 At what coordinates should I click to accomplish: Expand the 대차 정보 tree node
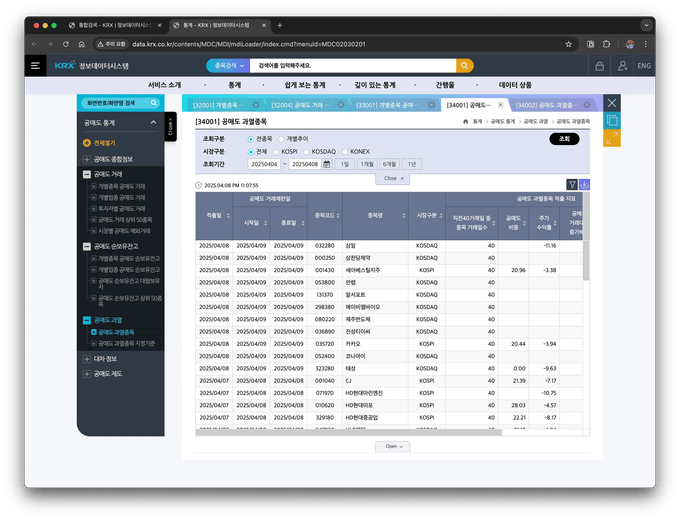coord(87,359)
